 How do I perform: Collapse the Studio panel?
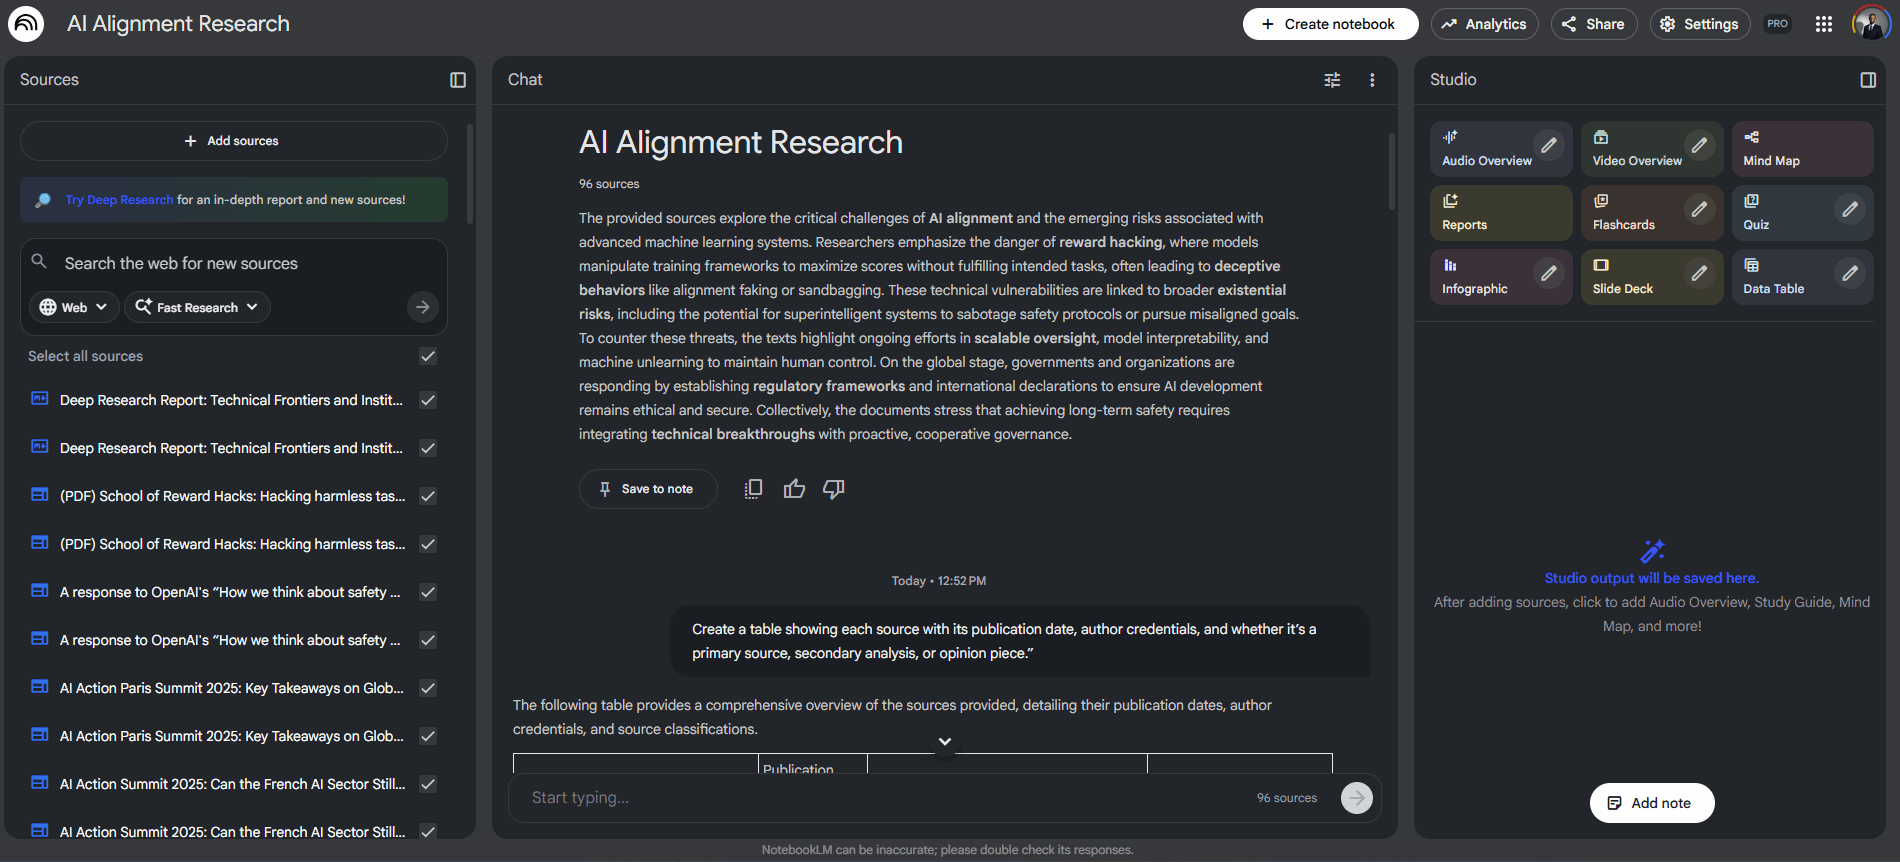tap(1868, 80)
